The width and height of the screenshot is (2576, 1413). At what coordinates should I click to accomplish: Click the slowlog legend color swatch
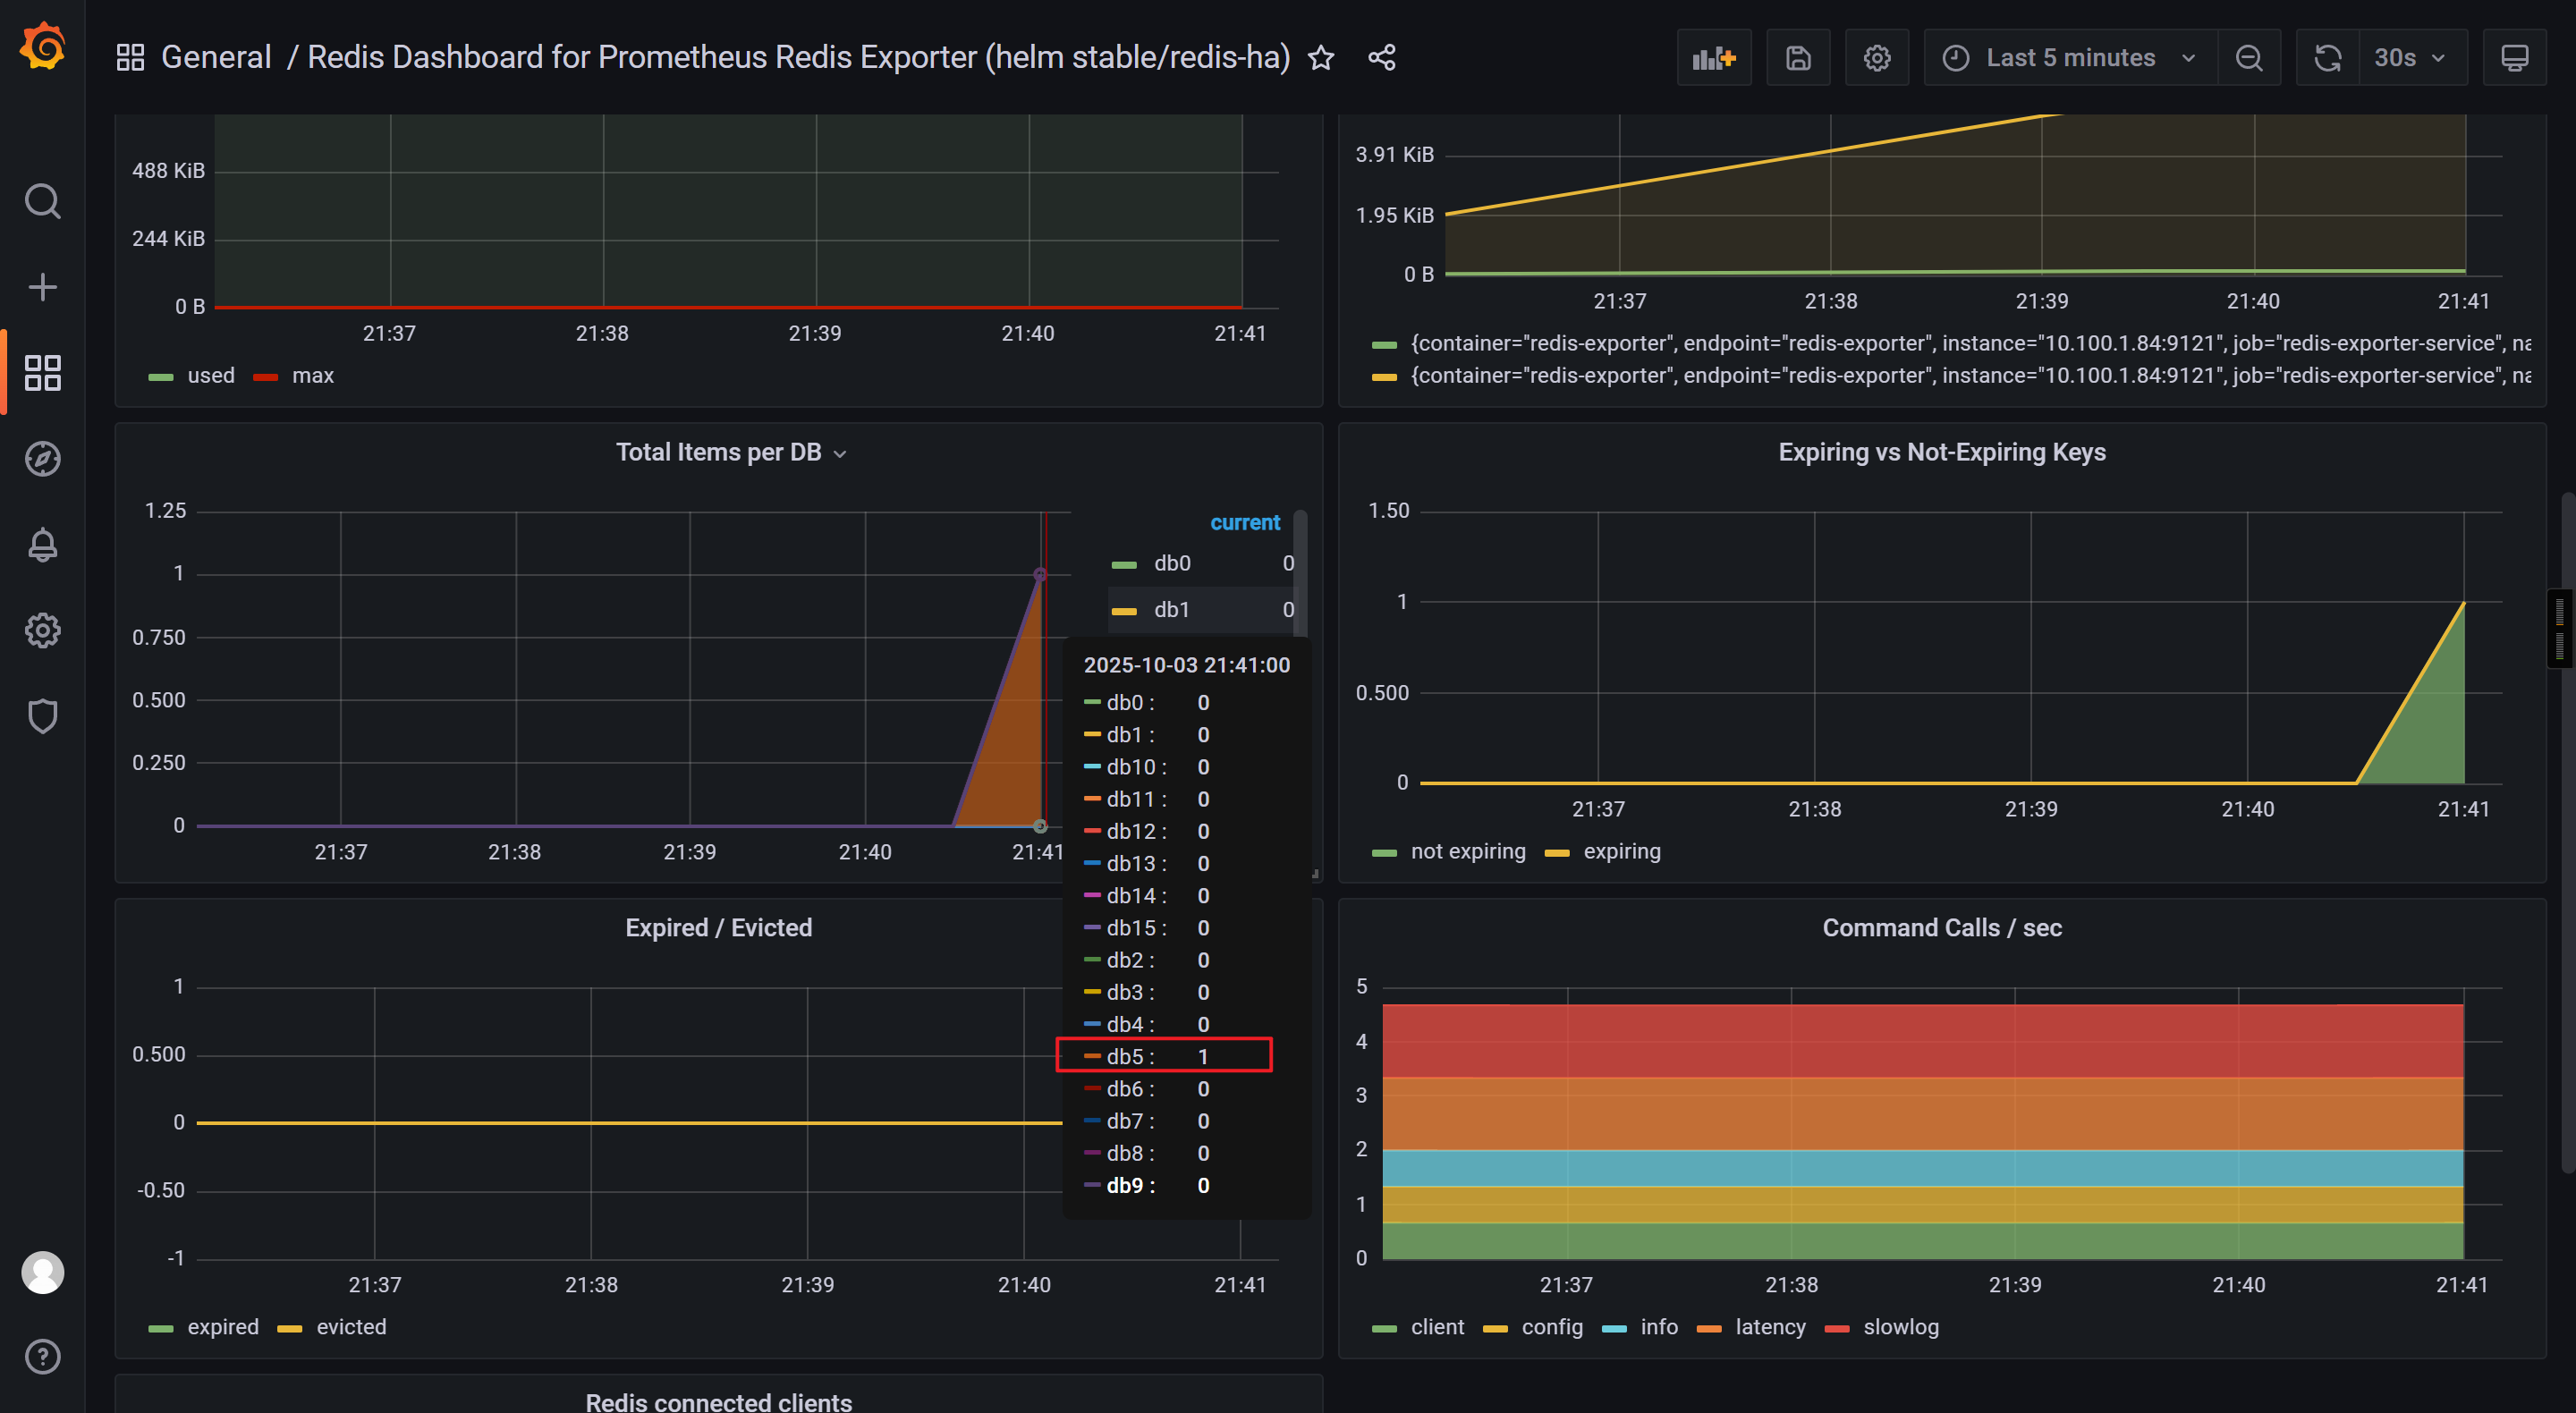pyautogui.click(x=1836, y=1328)
